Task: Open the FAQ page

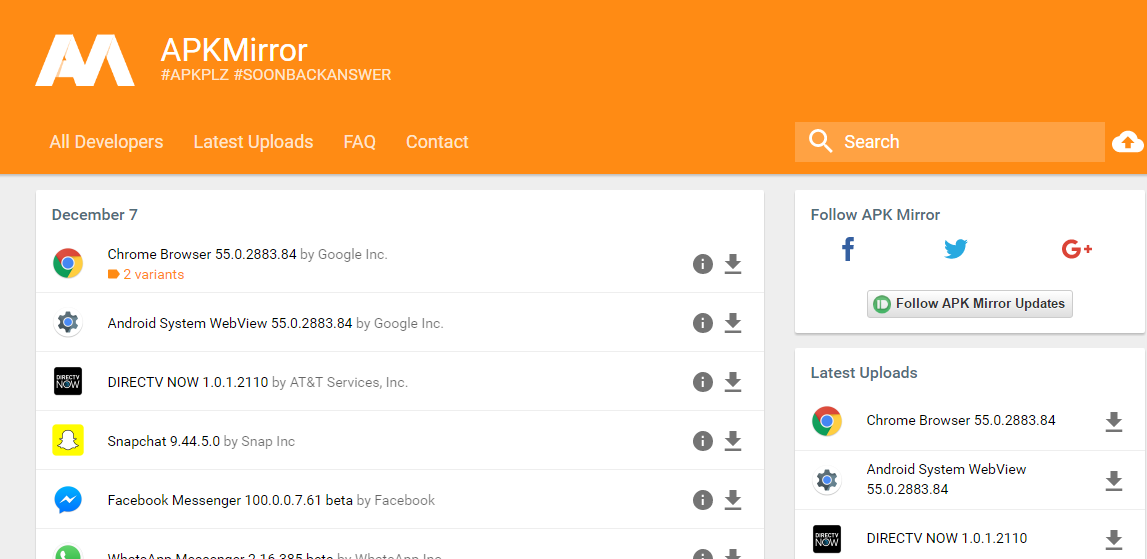Action: (x=360, y=142)
